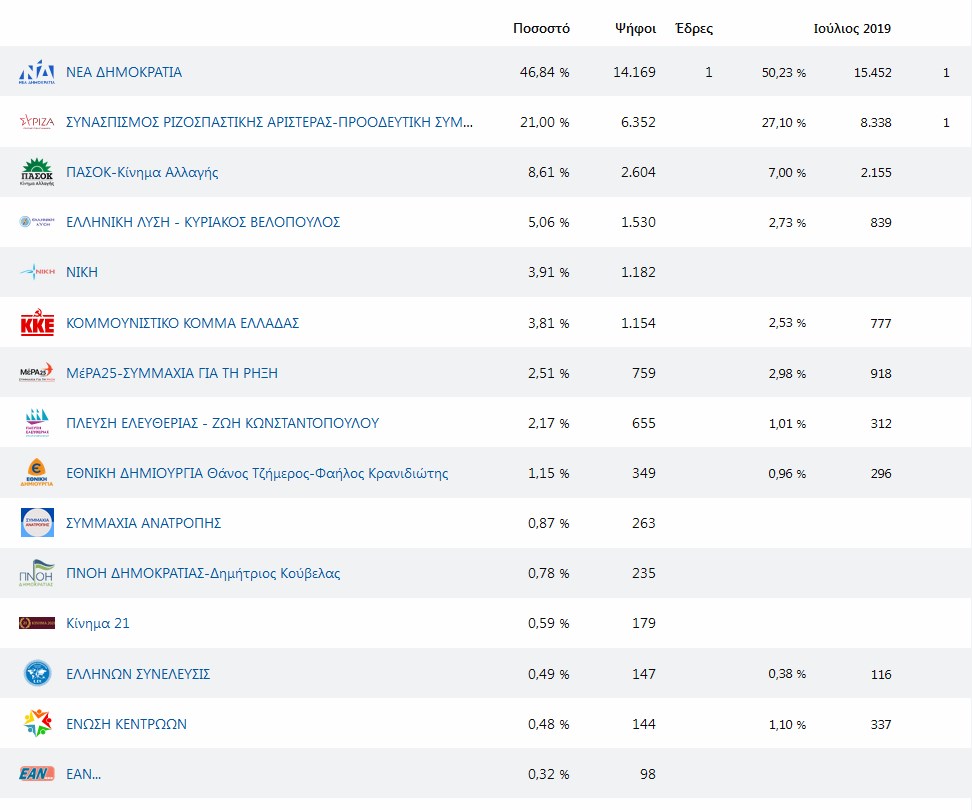
Task: Select the 50,23 % July 2019 value
Action: (784, 73)
